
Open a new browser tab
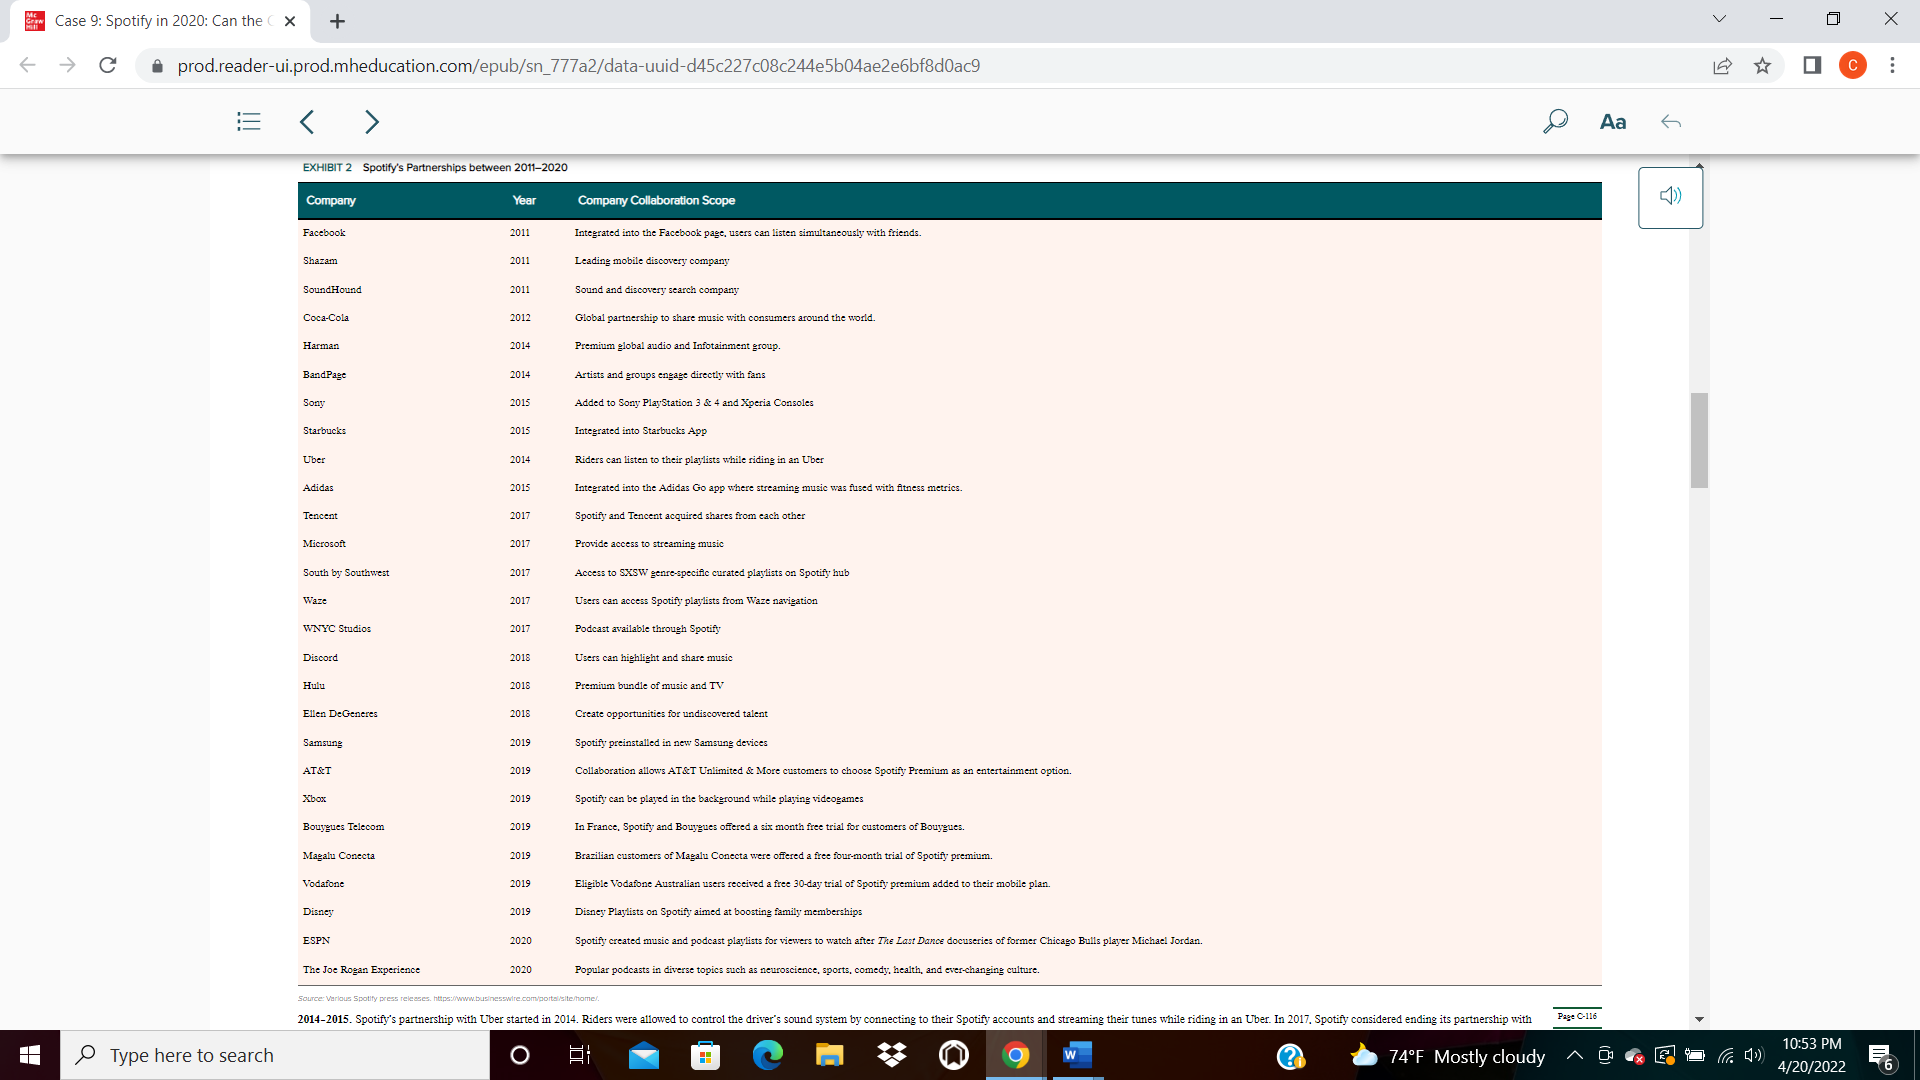(x=337, y=21)
